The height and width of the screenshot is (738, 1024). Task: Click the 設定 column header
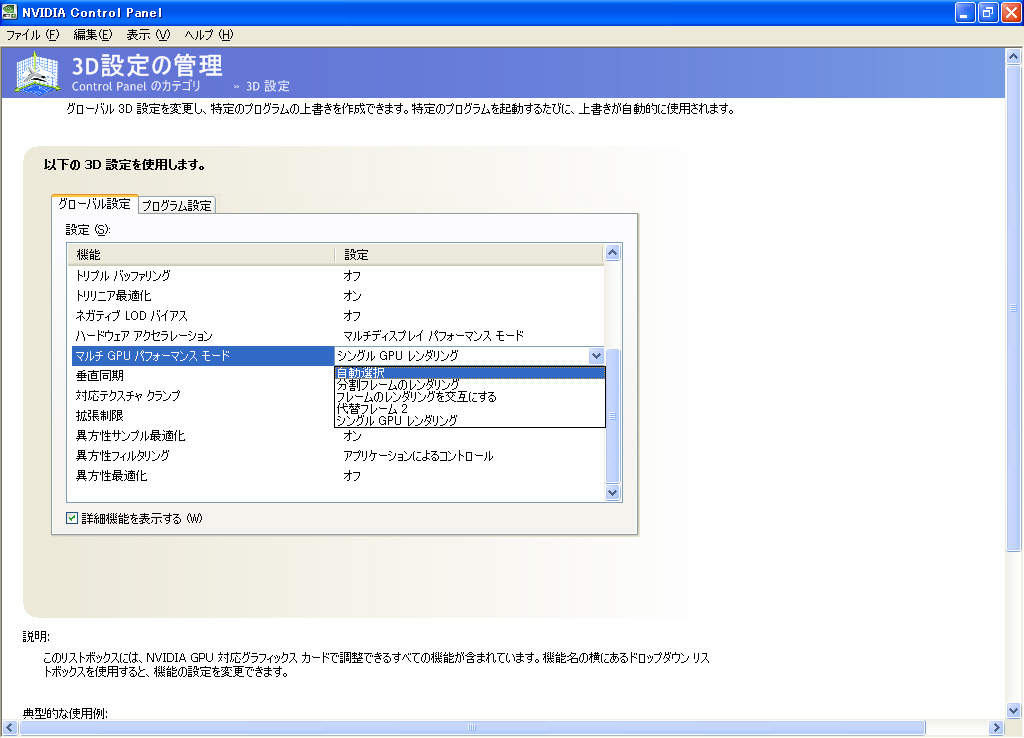coord(469,254)
